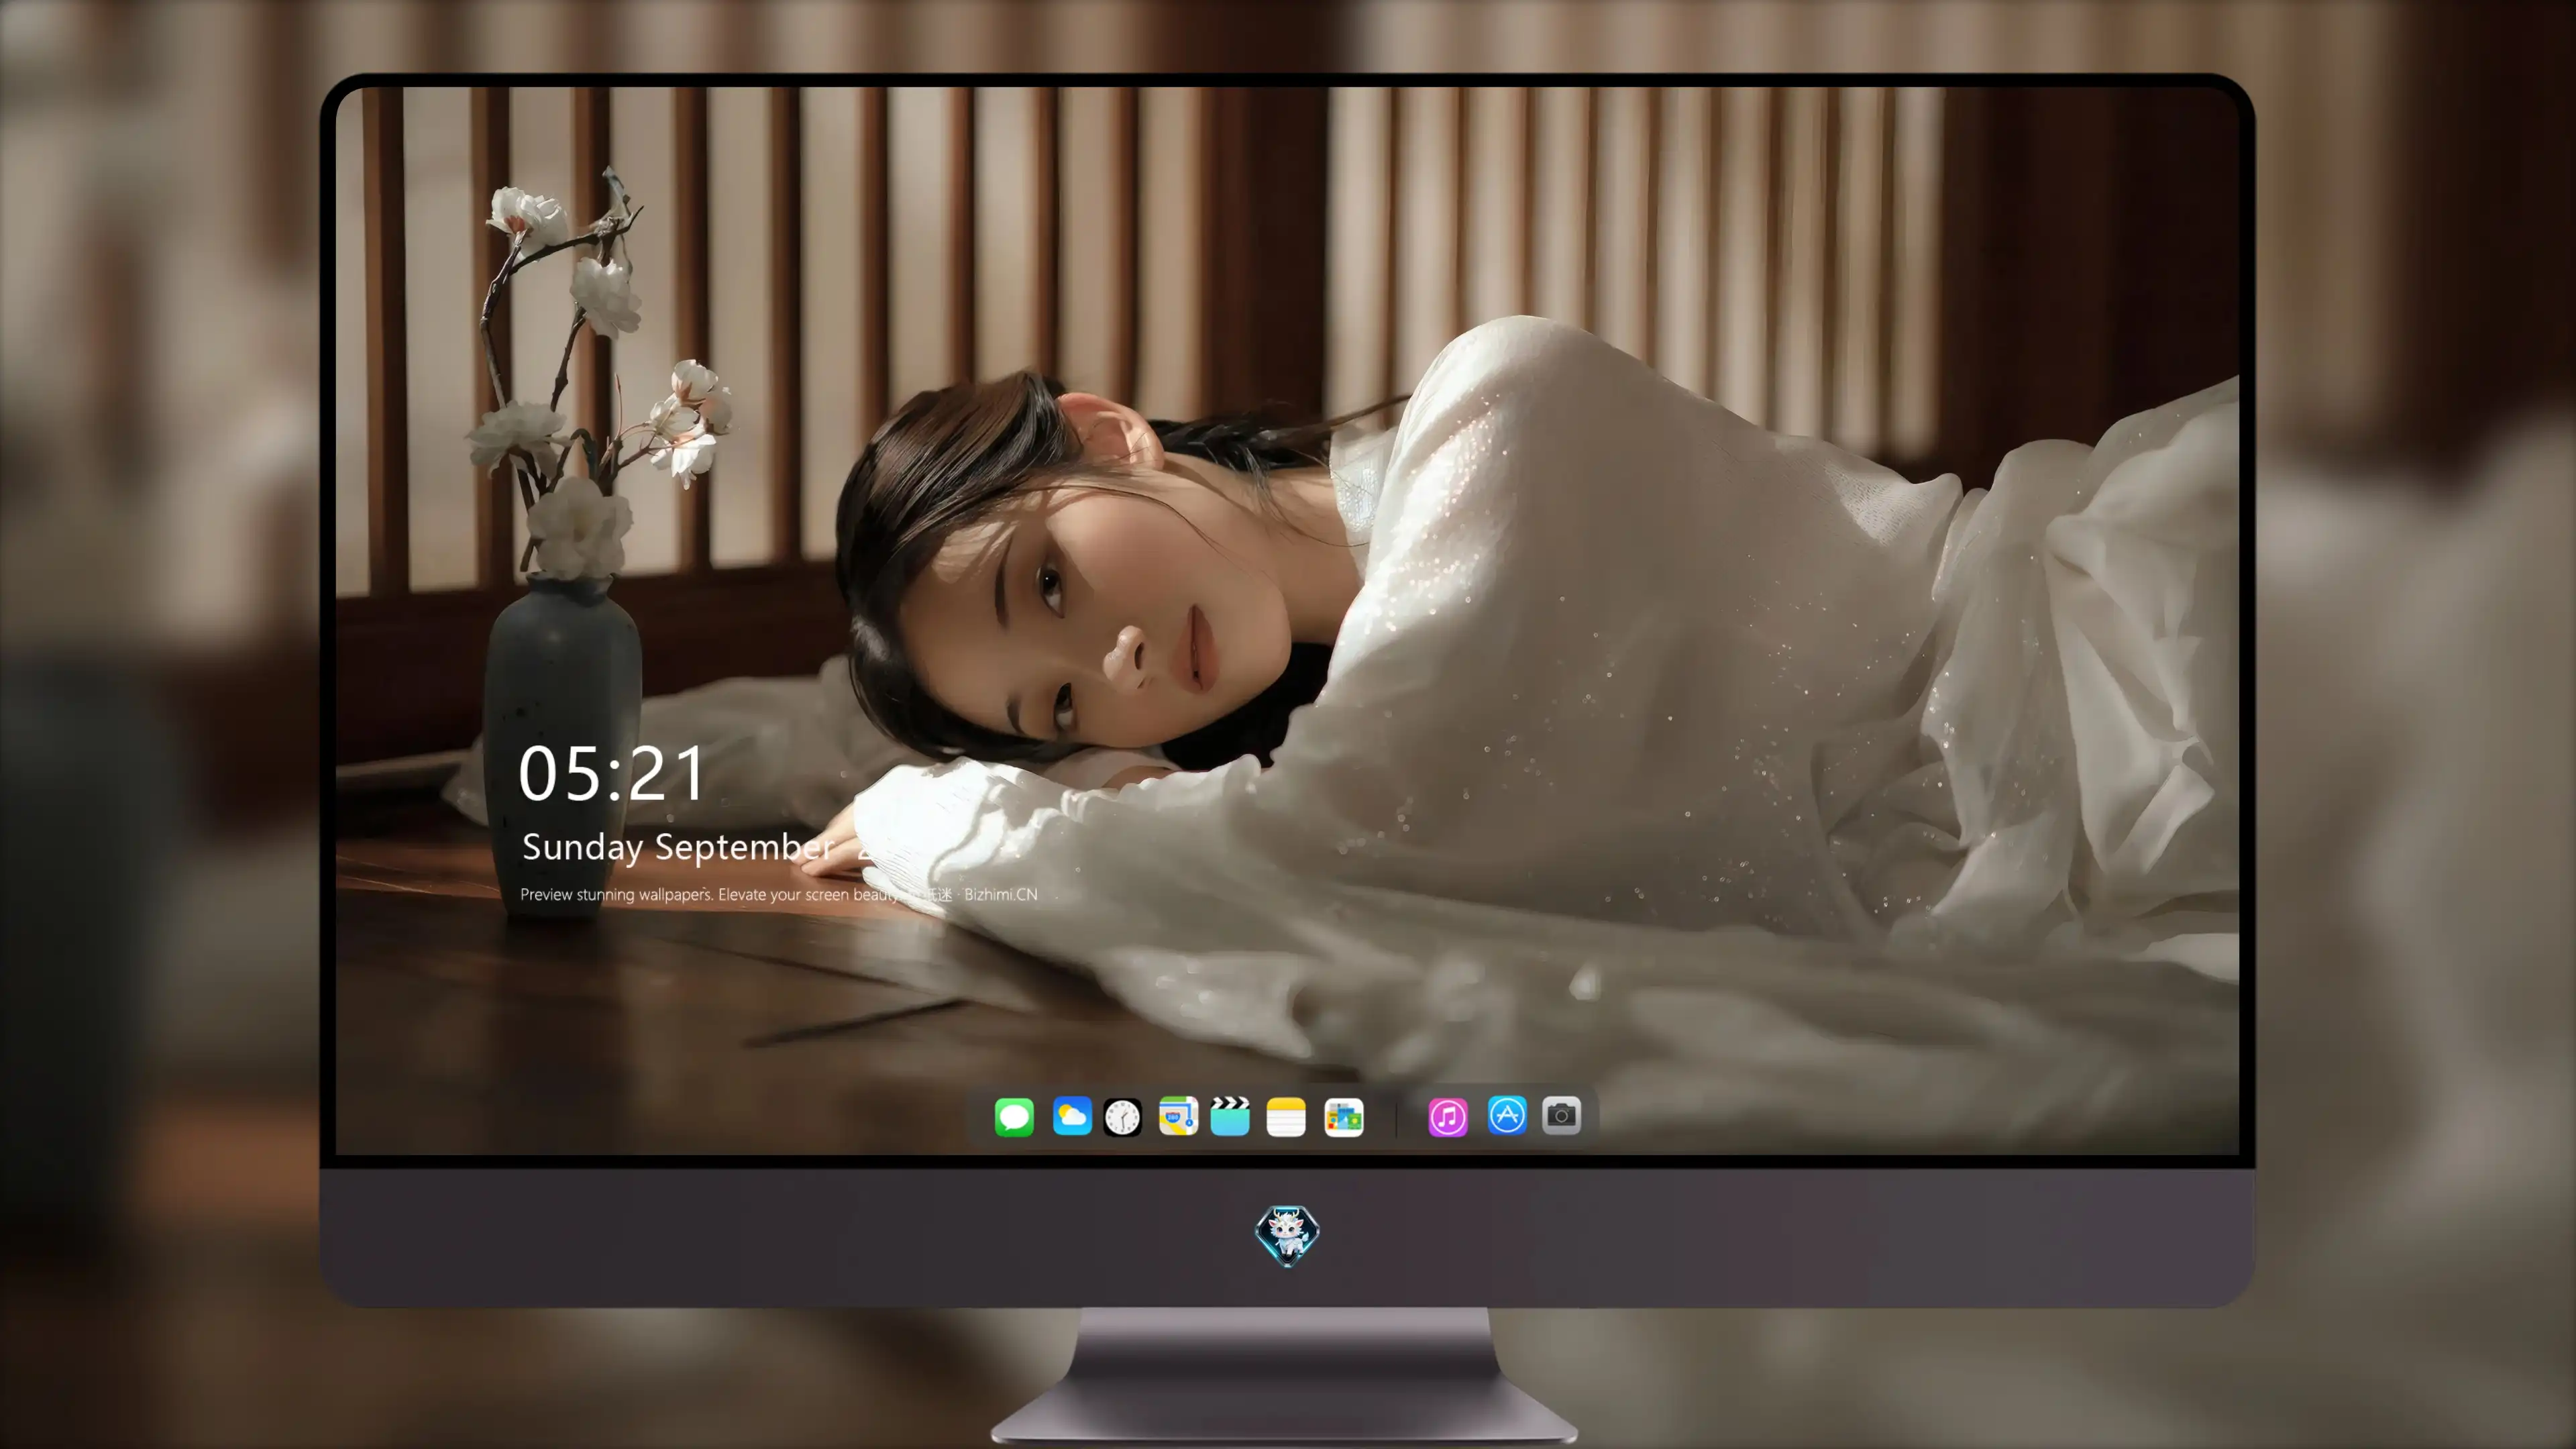
Task: Click the Bizhimi.CN site label
Action: [1000, 894]
